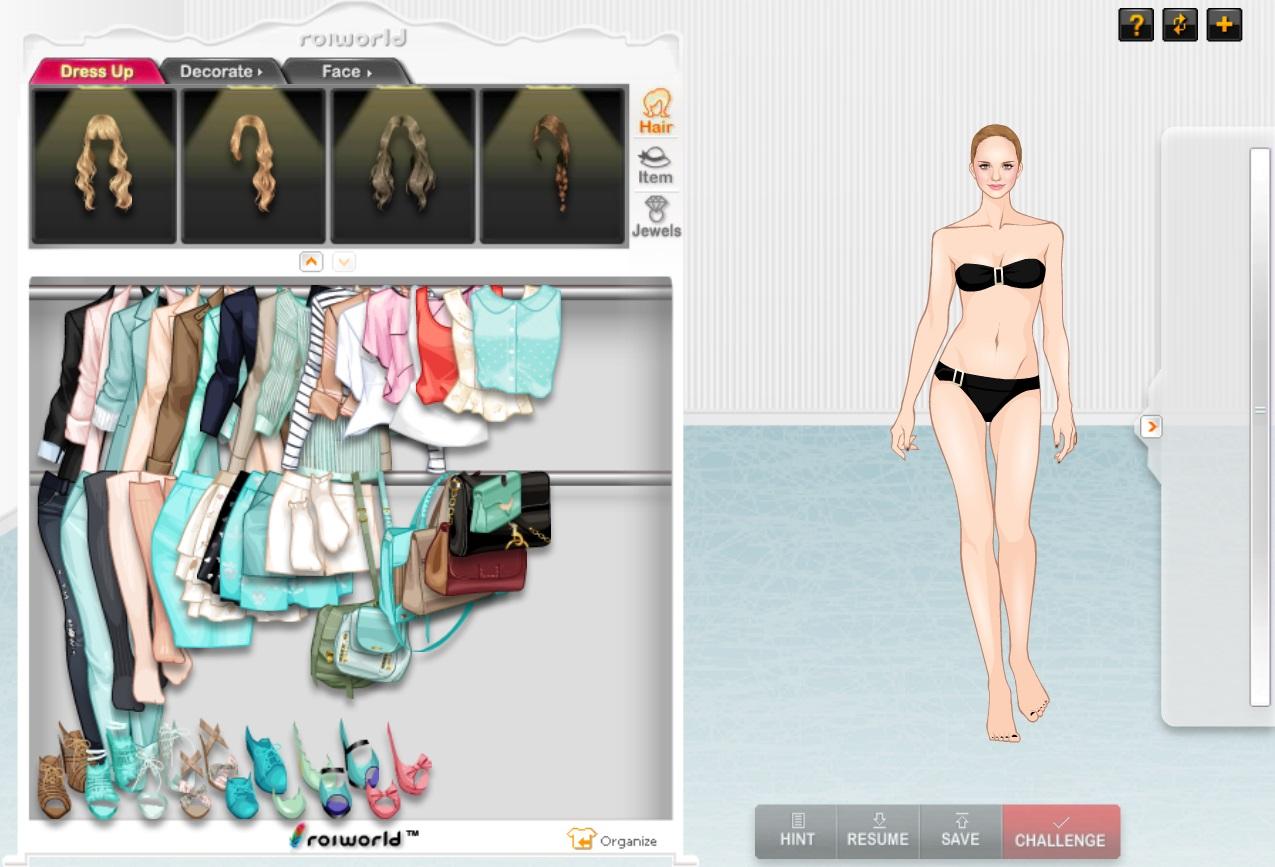Open the Hair category icon

(656, 111)
